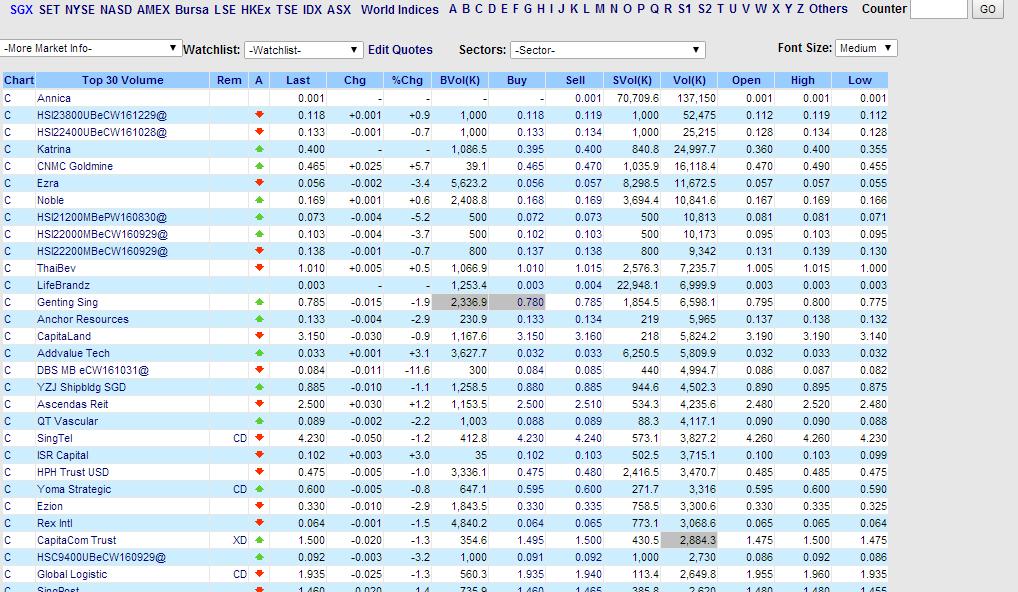Open chart for Annica row

[x=8, y=99]
